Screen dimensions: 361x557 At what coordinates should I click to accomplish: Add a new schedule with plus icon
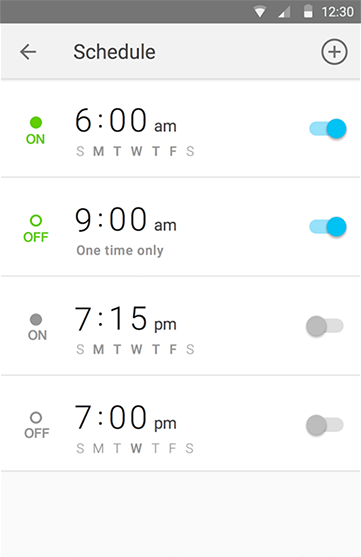pos(334,52)
